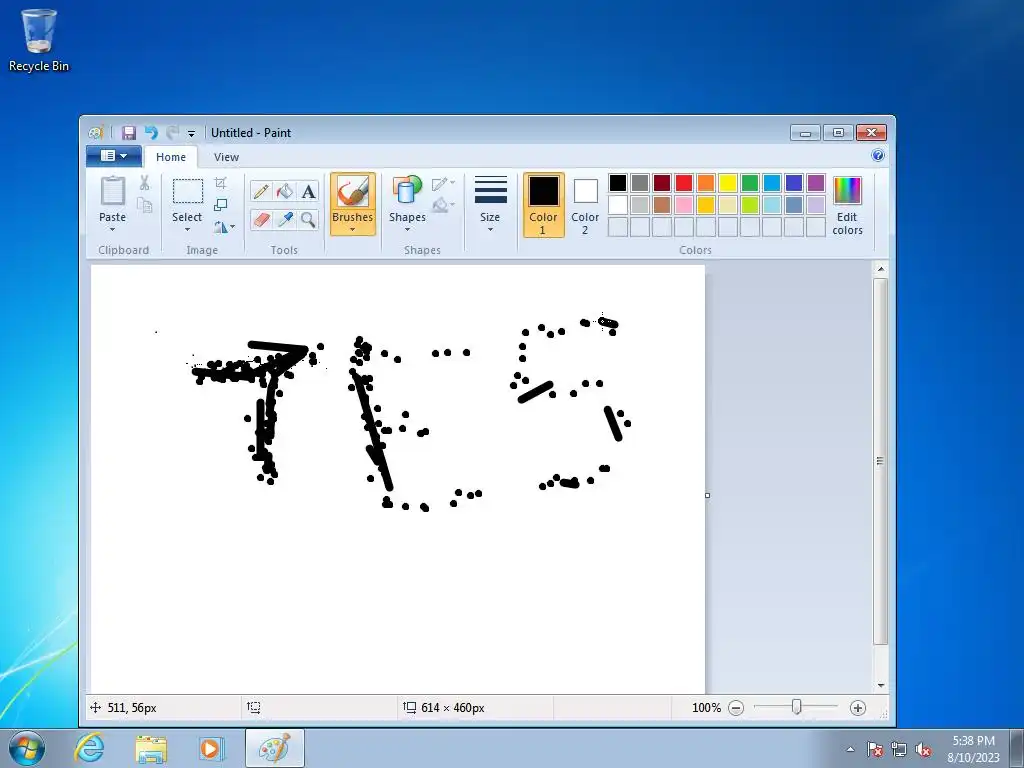This screenshot has height=768, width=1024.
Task: Click the Paste clipboard icon
Action: (x=112, y=191)
